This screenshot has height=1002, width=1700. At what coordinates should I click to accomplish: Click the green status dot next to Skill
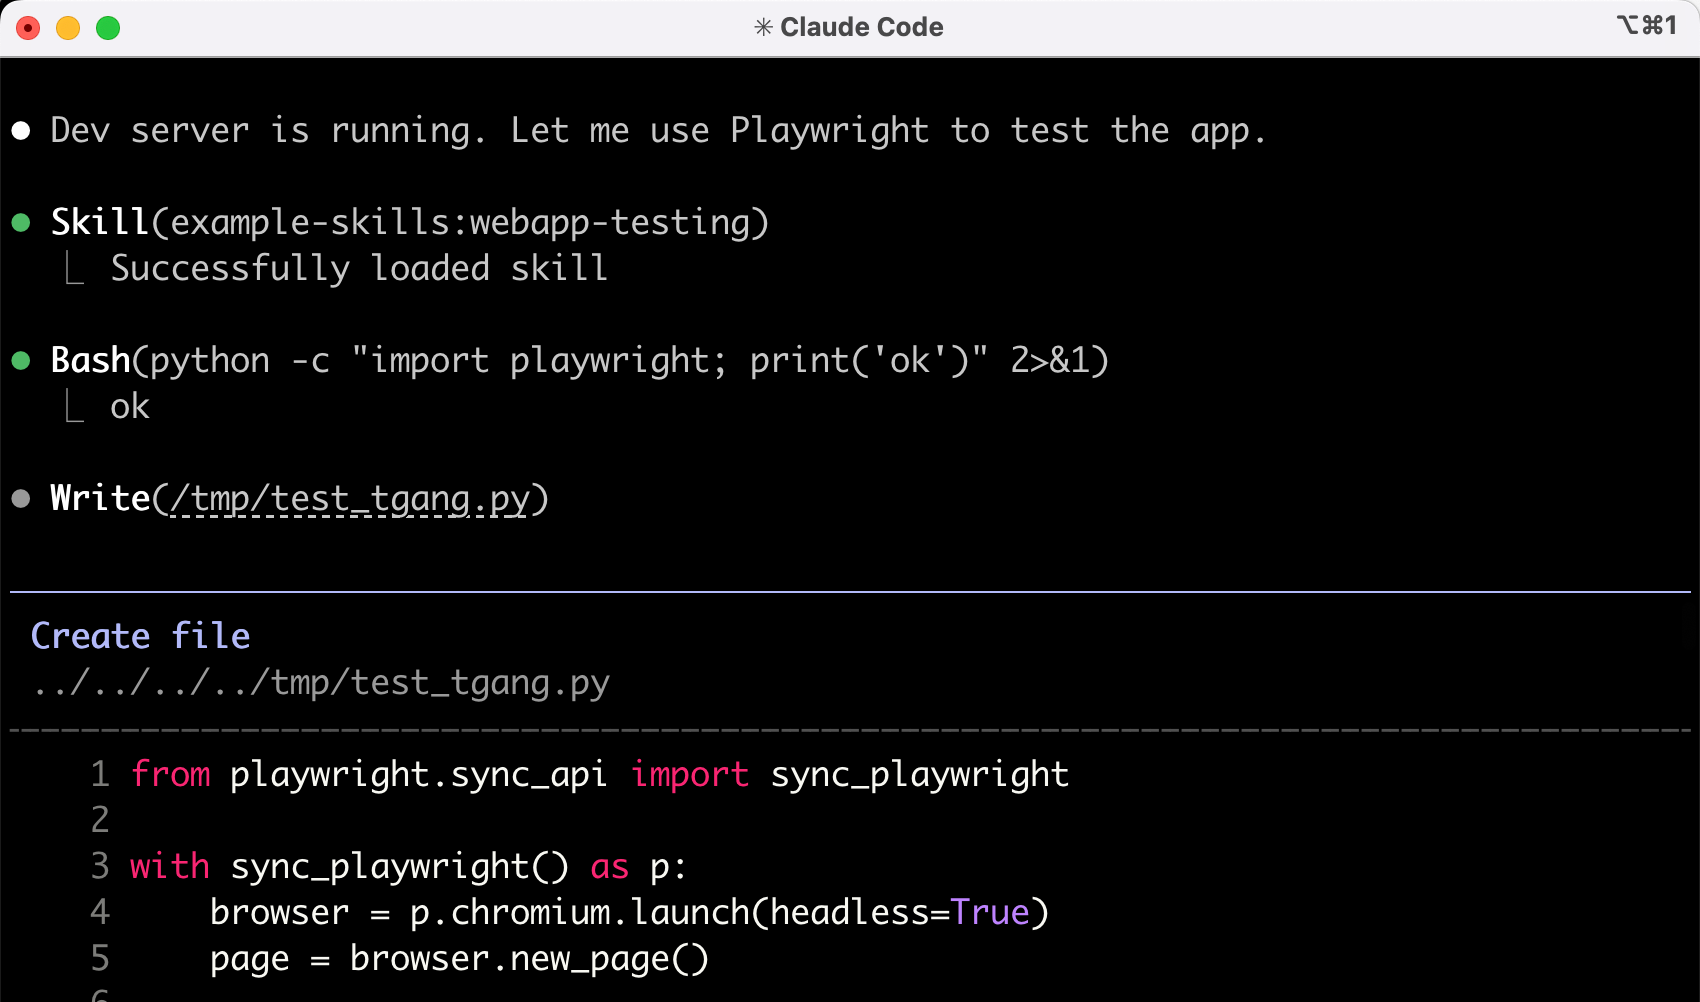coord(21,222)
